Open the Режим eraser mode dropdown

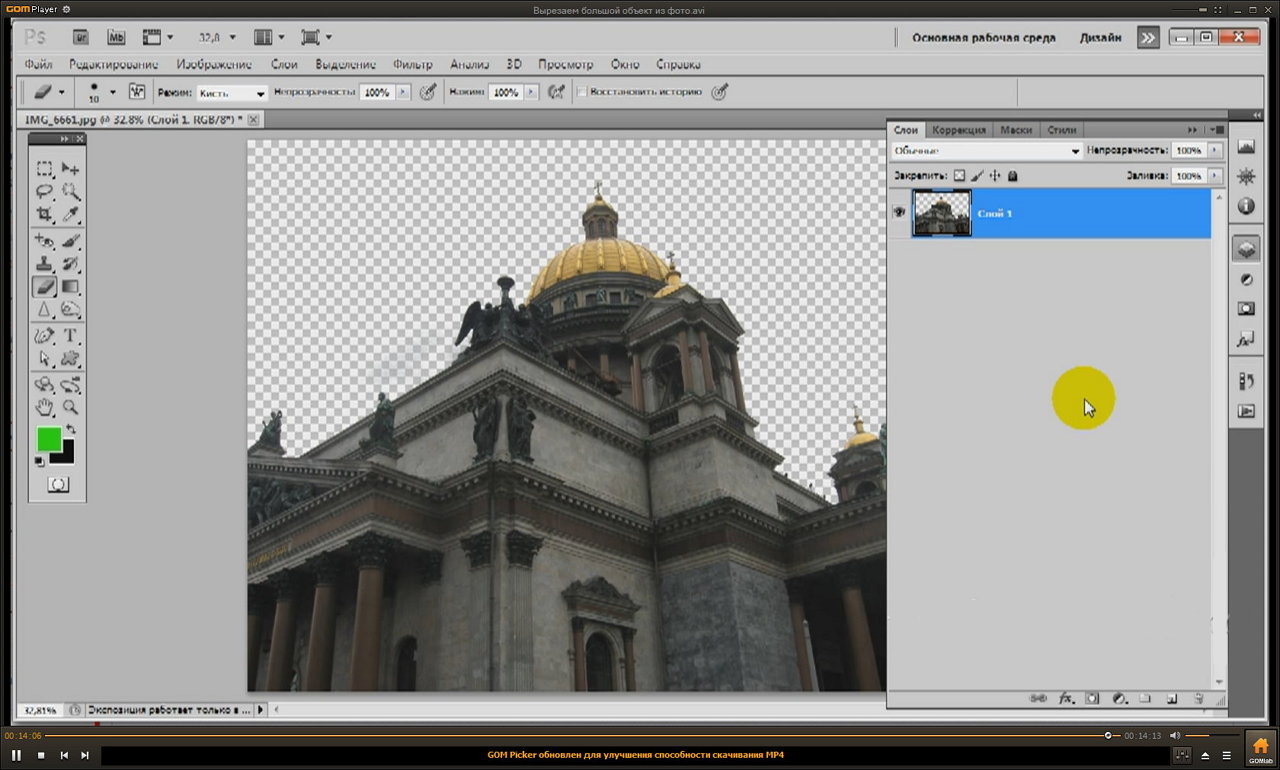232,92
